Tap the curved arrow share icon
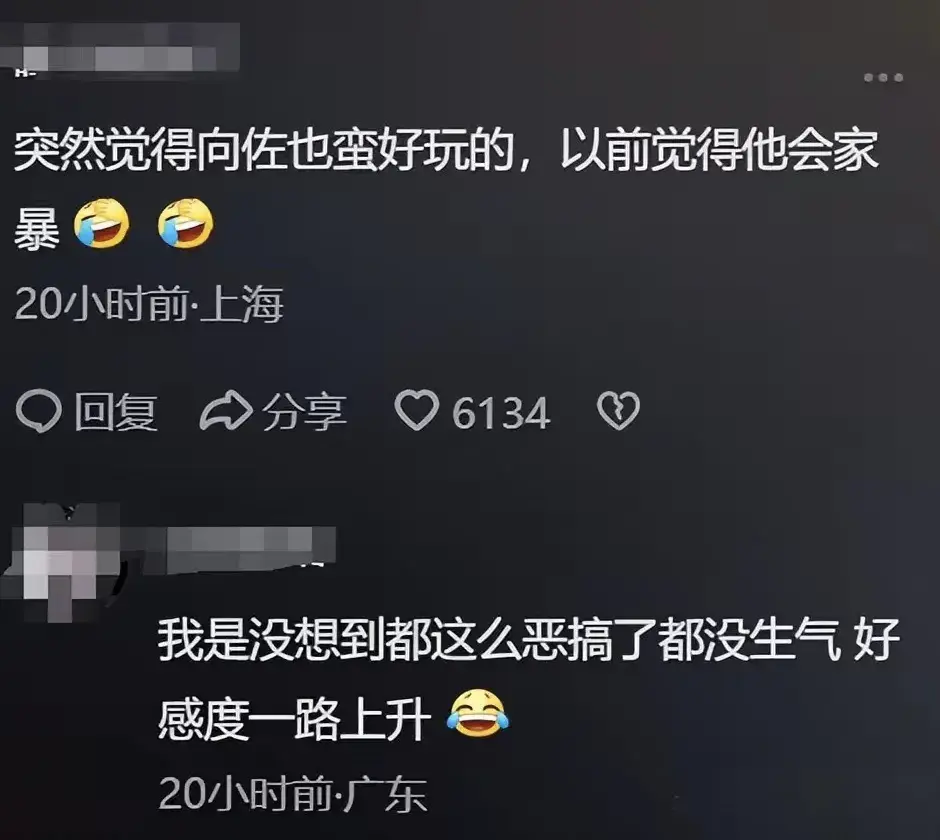This screenshot has height=840, width=940. click(225, 411)
